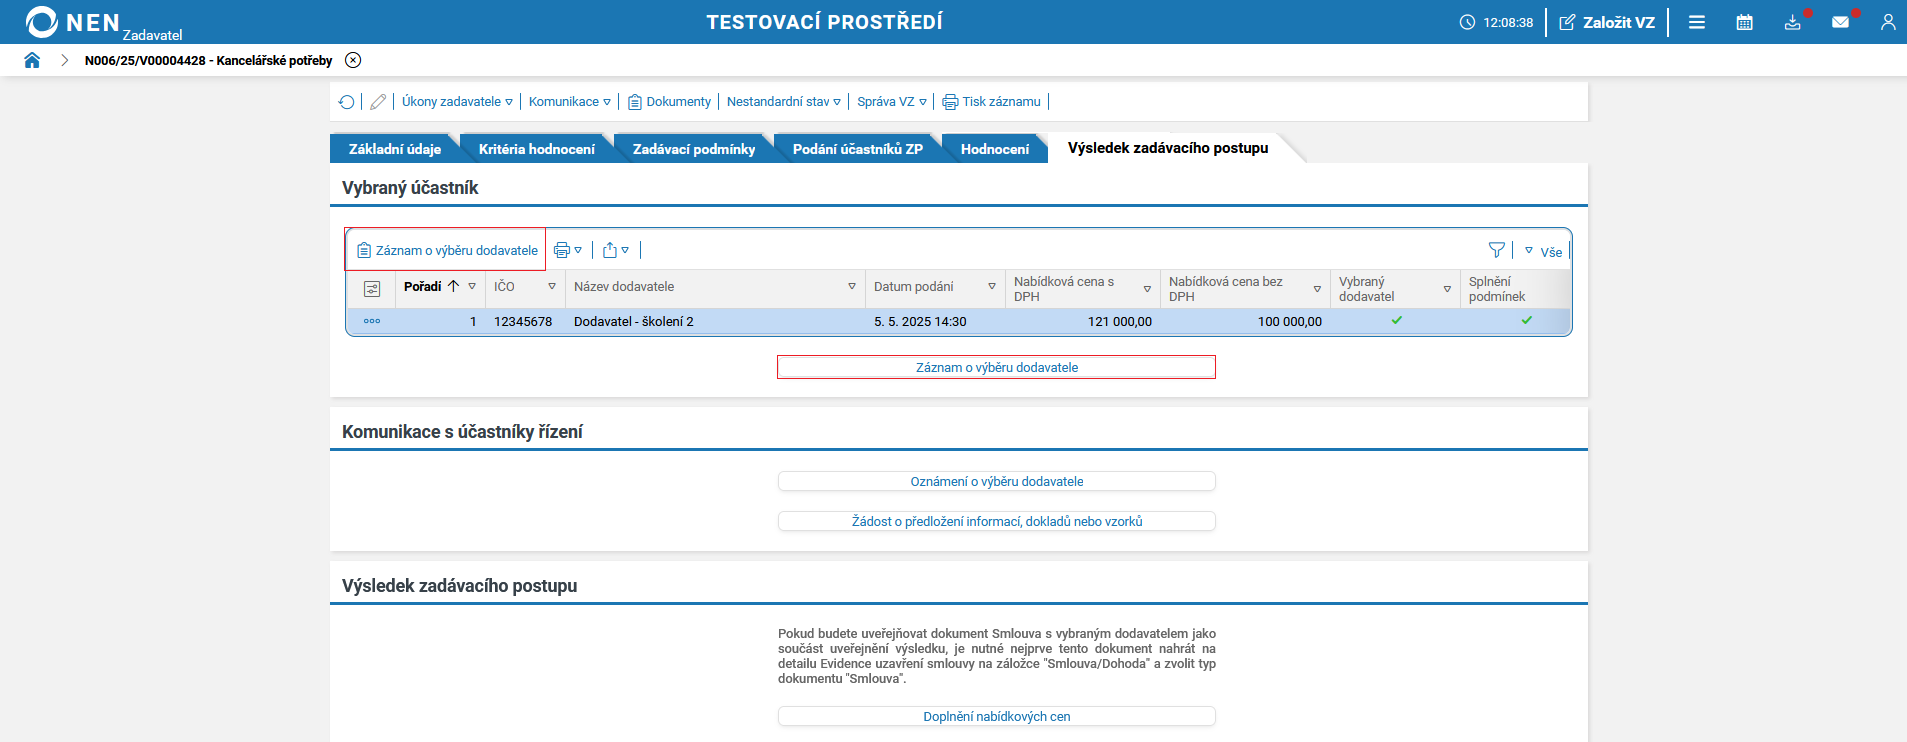
Task: Click the wide Záznam o výběru dodavatele button below the table
Action: click(997, 368)
